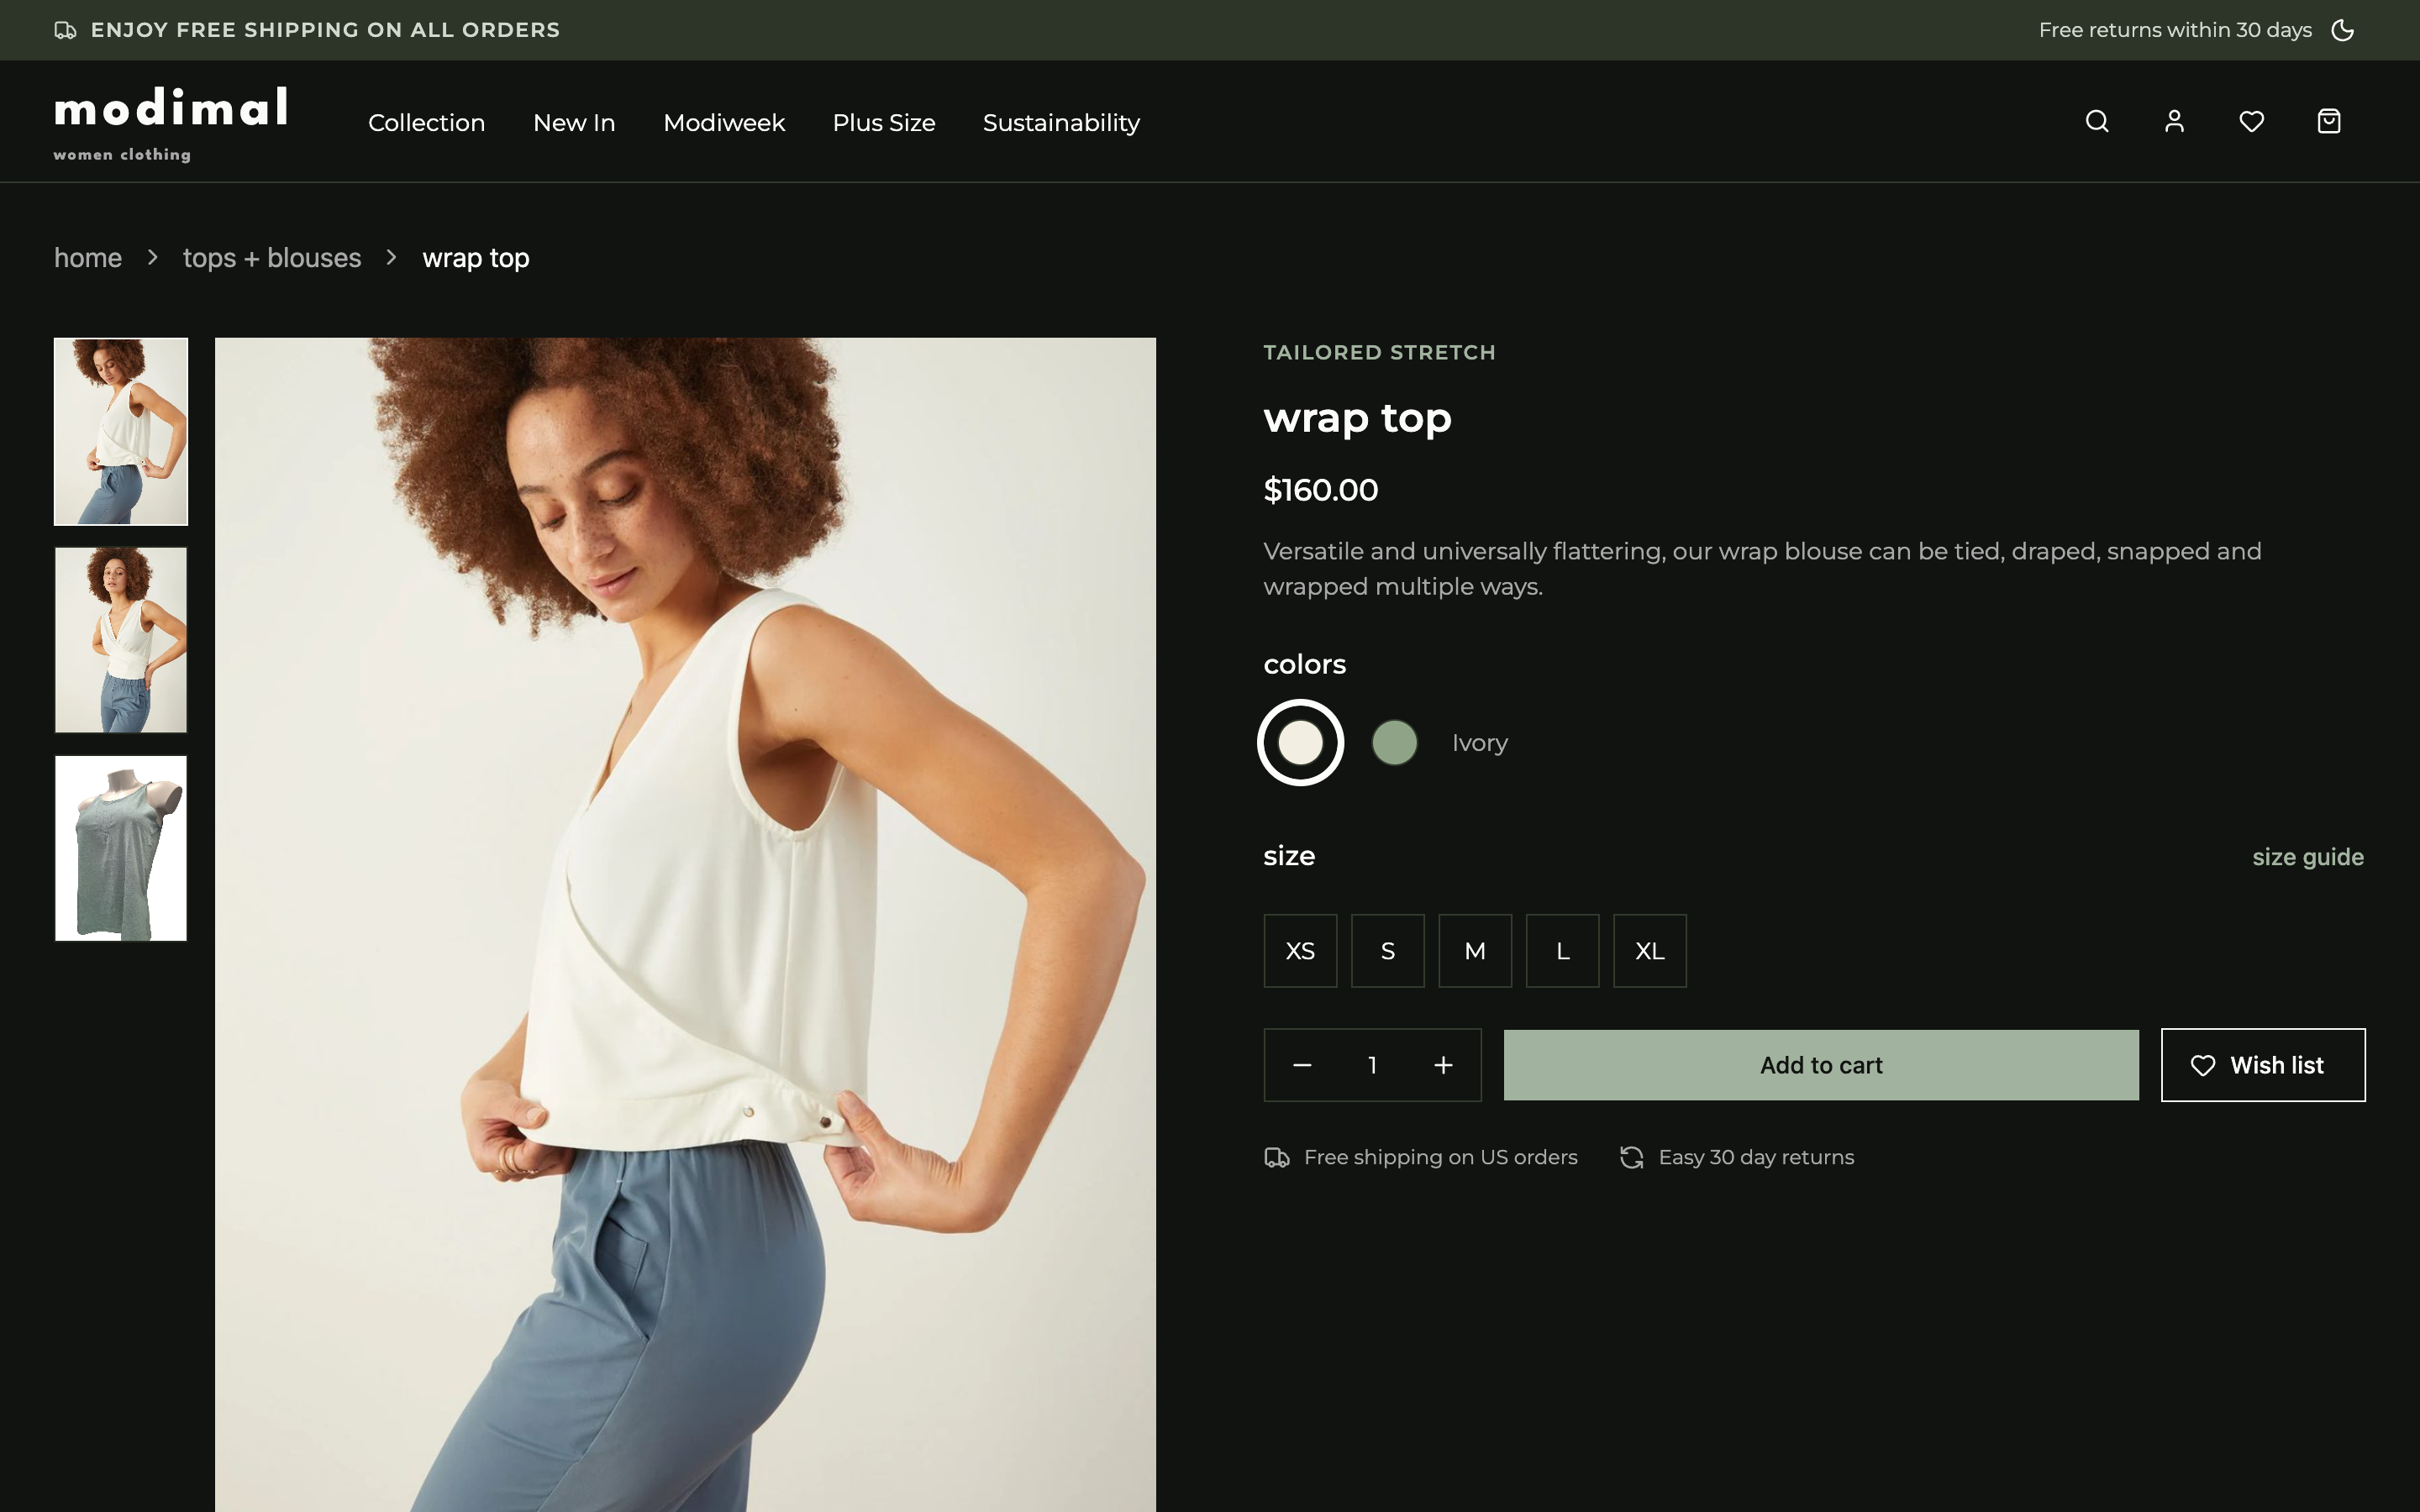Click the Wish list button

click(x=2263, y=1065)
